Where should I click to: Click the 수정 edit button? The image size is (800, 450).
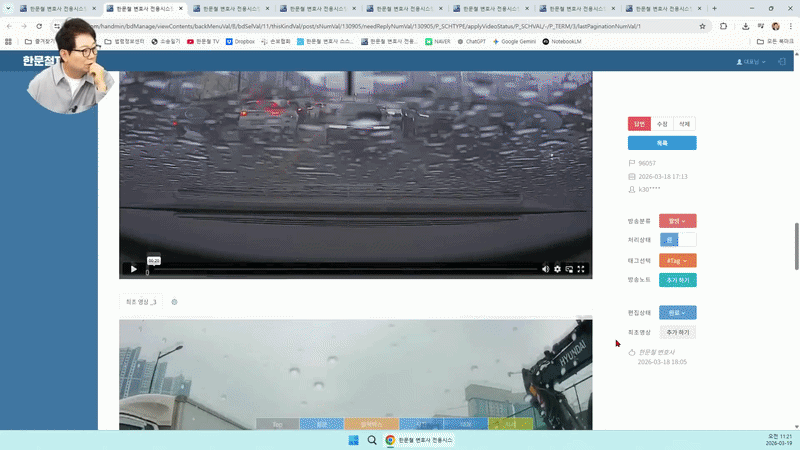pos(662,124)
